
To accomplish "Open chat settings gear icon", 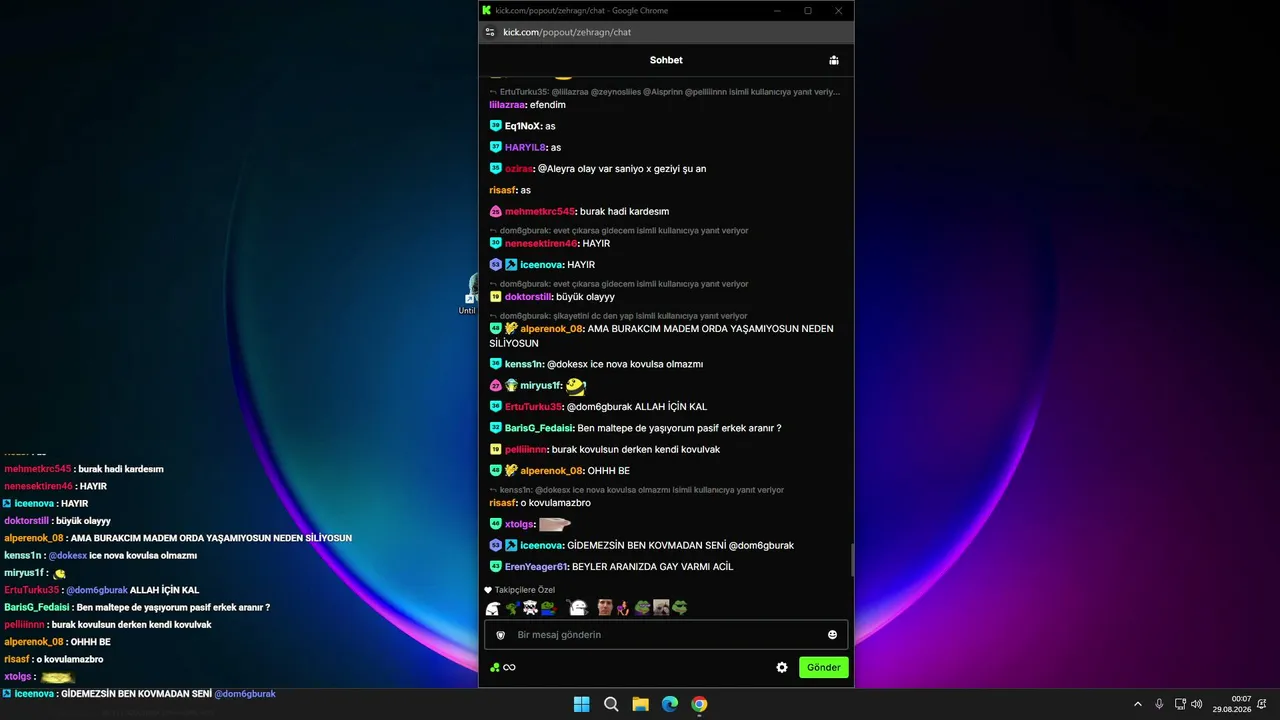I will [782, 667].
